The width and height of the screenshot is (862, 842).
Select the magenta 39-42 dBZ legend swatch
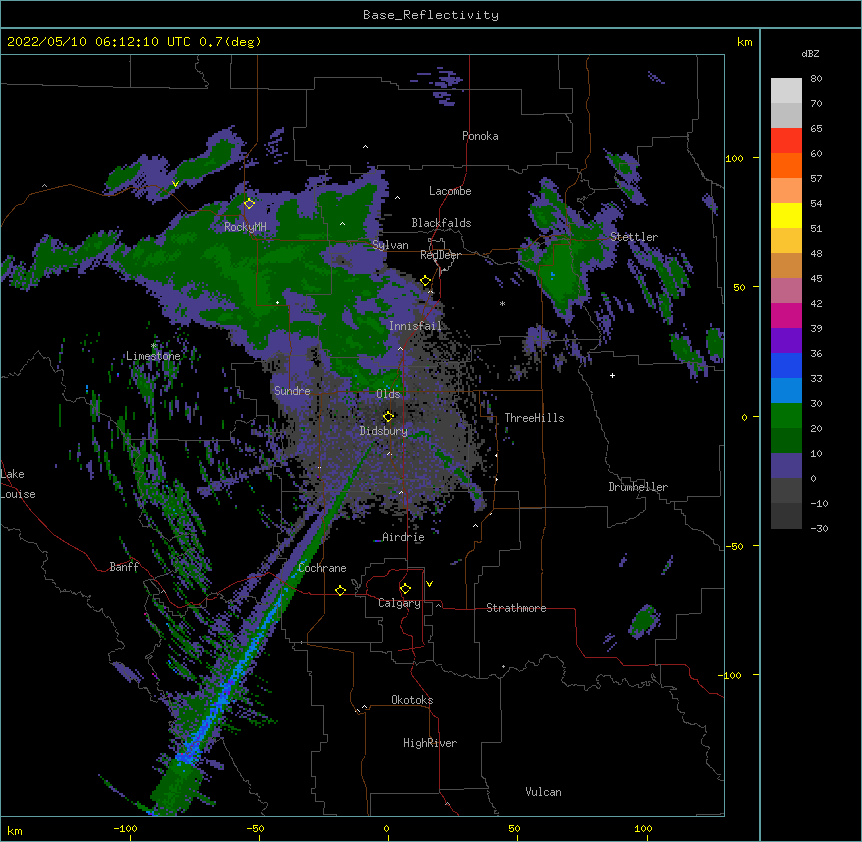pos(786,315)
